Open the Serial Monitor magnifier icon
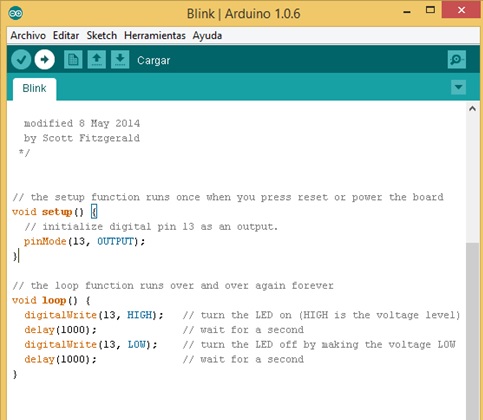This screenshot has height=420, width=483. 457,60
